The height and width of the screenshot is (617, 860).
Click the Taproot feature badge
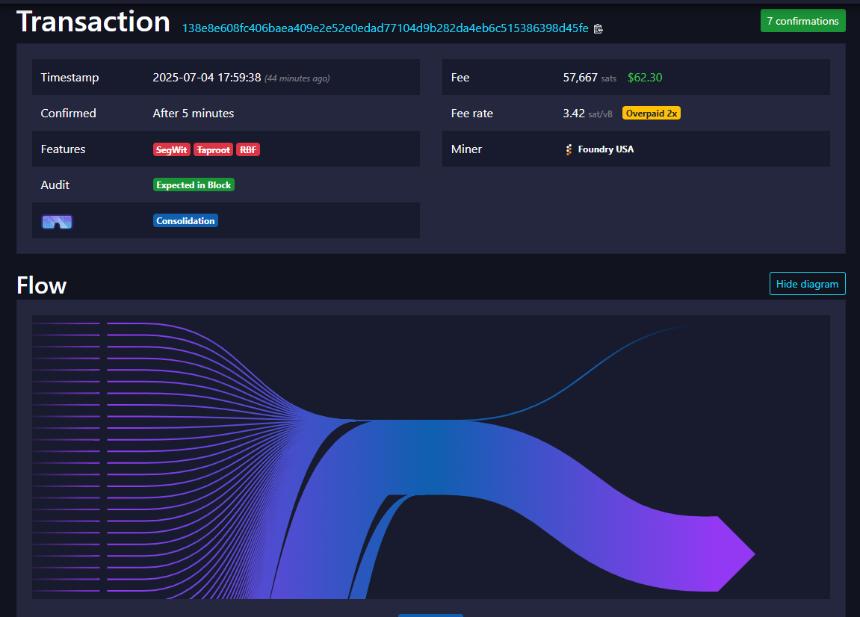point(212,149)
